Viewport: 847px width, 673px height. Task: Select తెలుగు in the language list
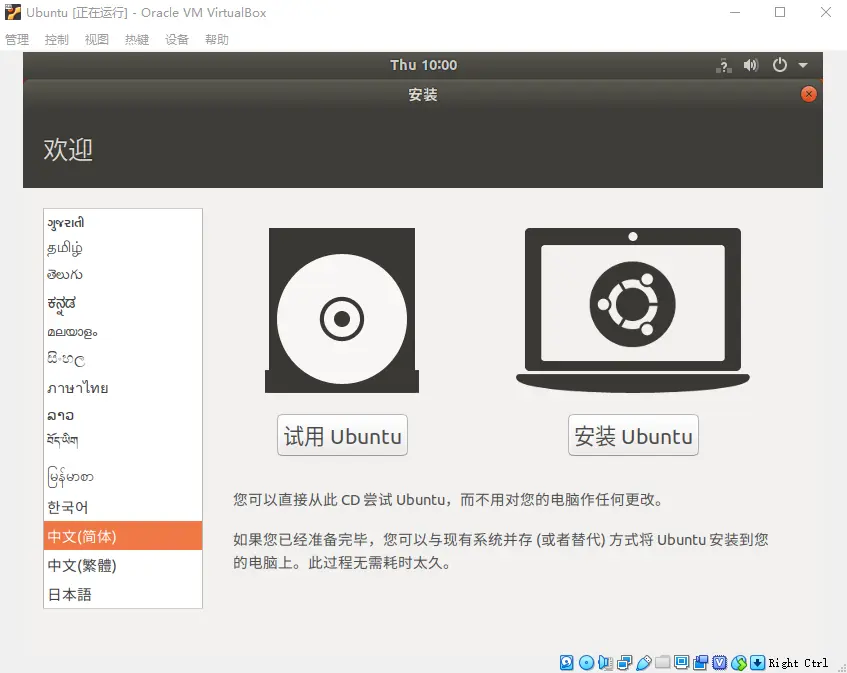pyautogui.click(x=123, y=275)
